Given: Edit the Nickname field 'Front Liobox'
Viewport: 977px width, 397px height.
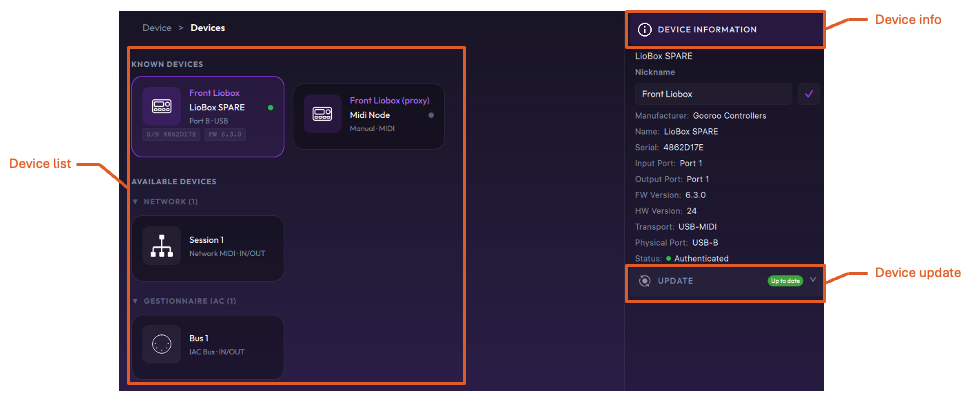Looking at the screenshot, I should pyautogui.click(x=713, y=94).
